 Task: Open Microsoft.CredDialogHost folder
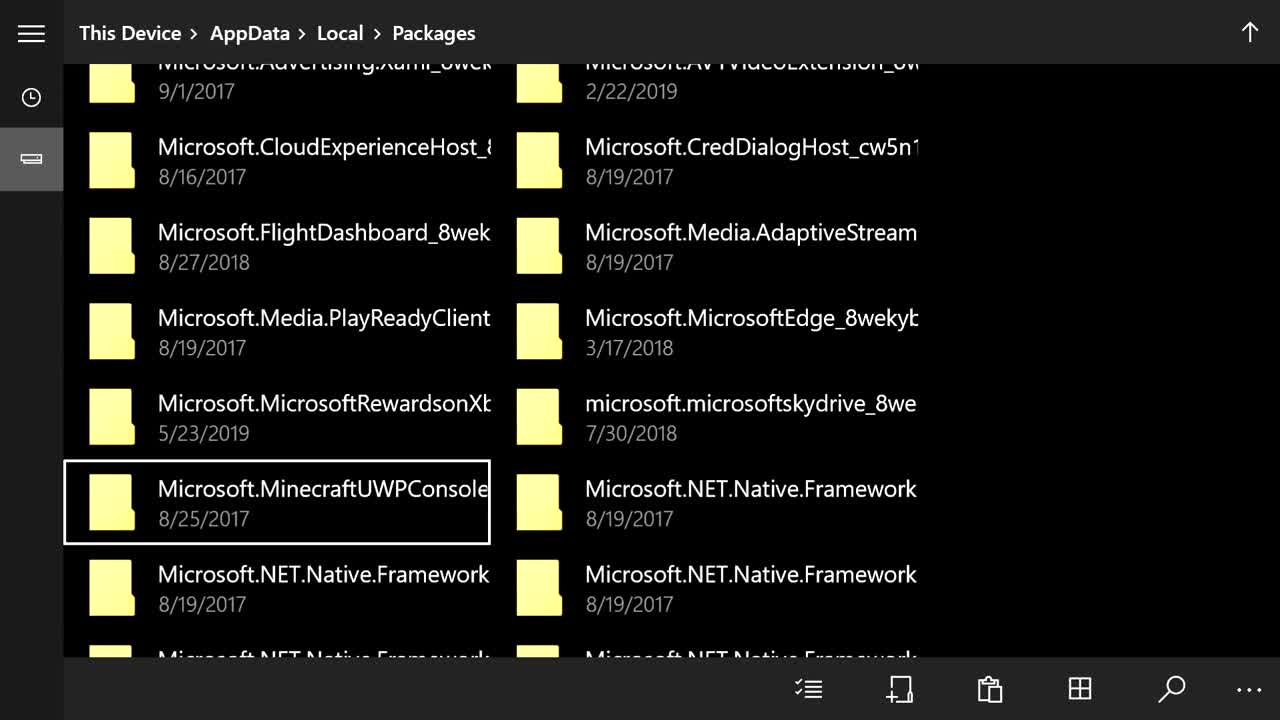[x=704, y=161]
